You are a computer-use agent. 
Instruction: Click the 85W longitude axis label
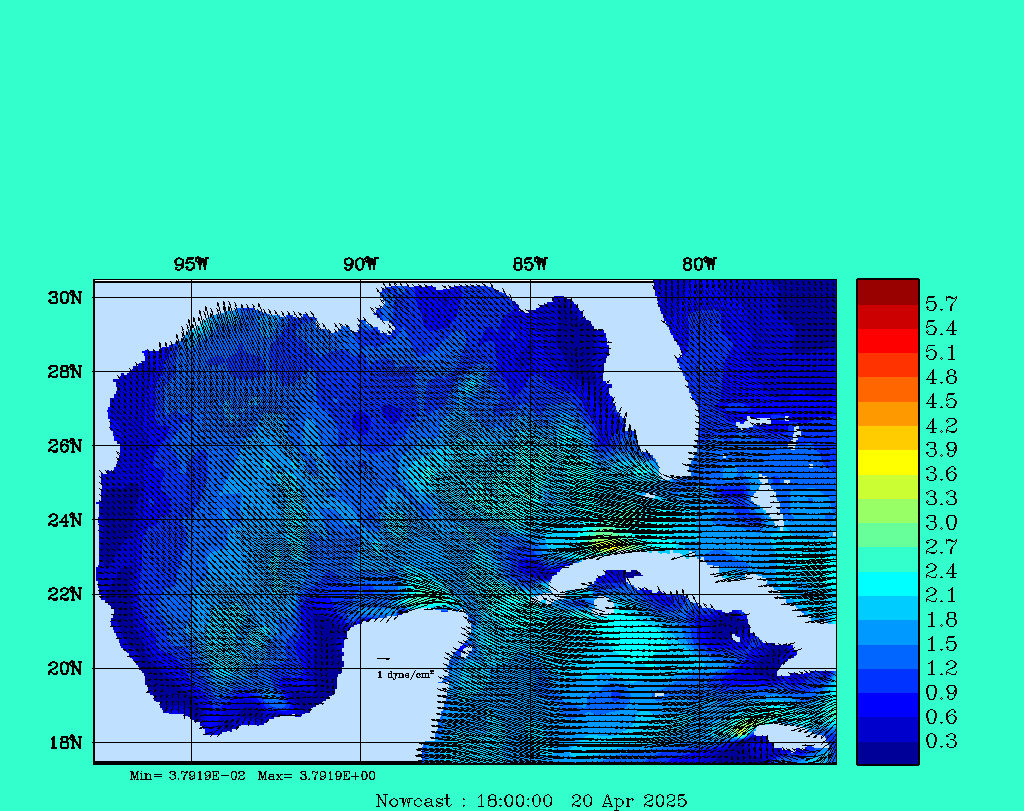click(x=530, y=264)
